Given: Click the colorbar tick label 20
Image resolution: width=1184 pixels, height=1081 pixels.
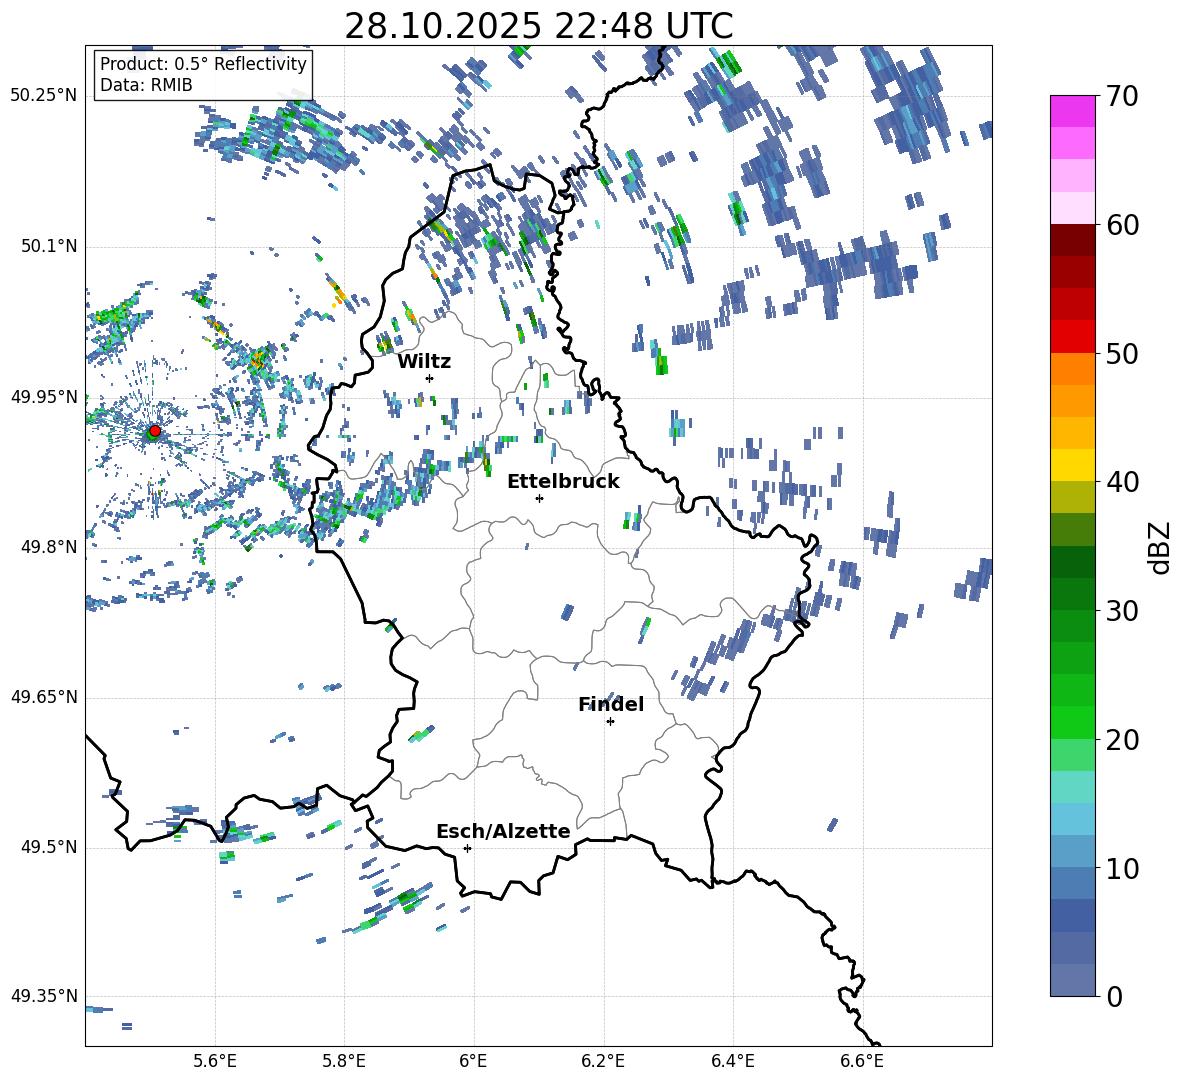Looking at the screenshot, I should (x=1121, y=740).
